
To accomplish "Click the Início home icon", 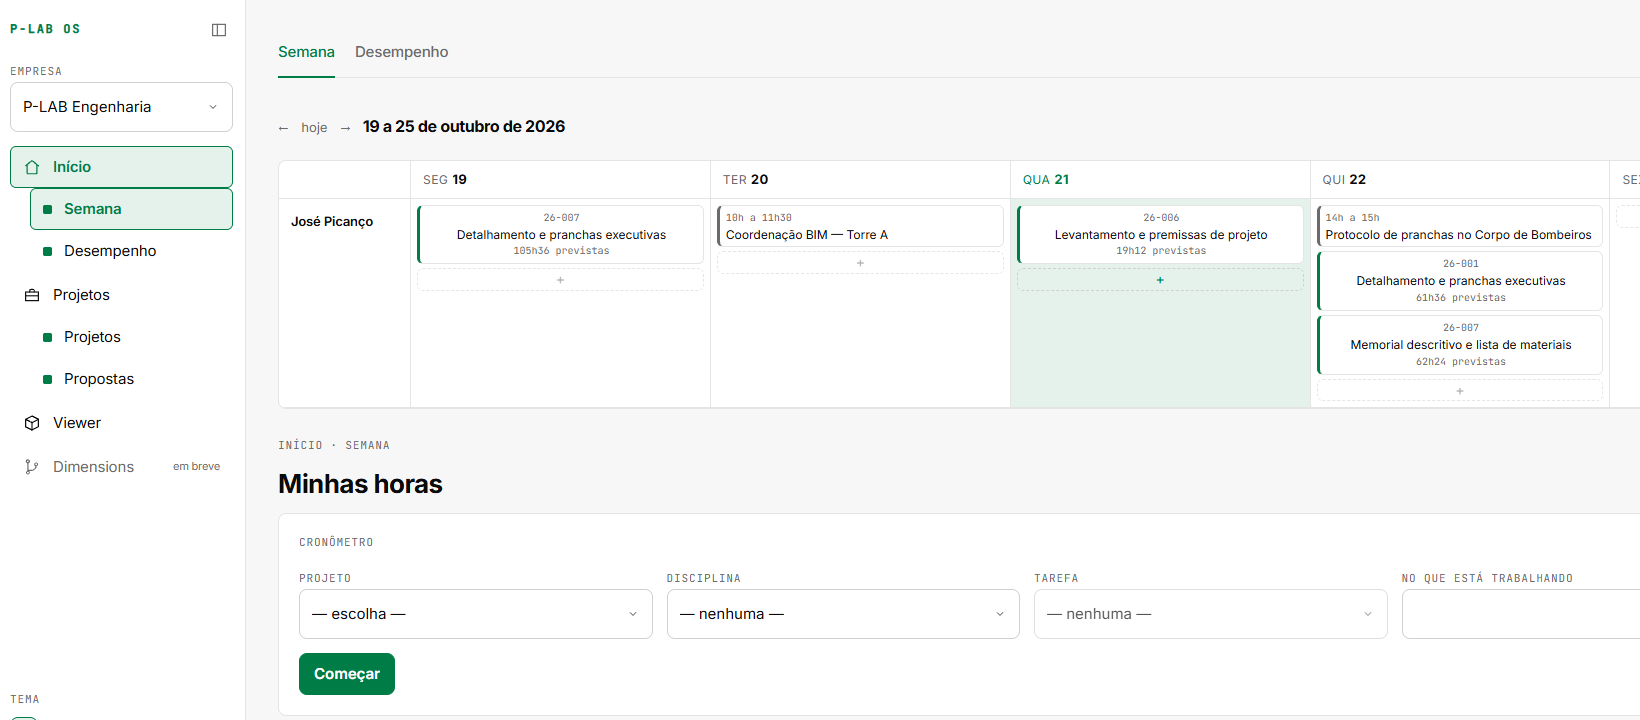I will [x=32, y=167].
